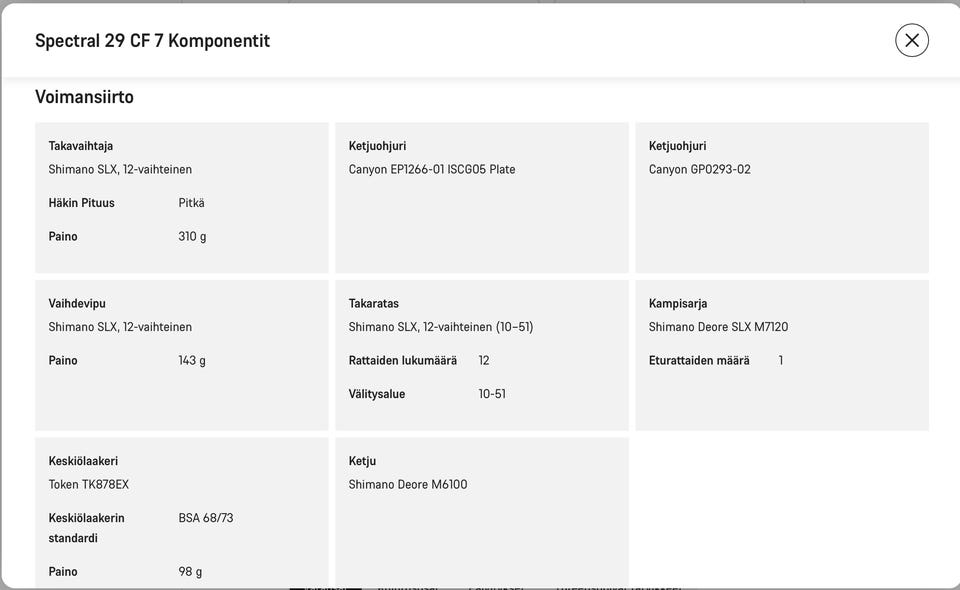The image size is (960, 590).
Task: Click the Canyon EP1266-01 ISCG05 Plate text
Action: 432,170
